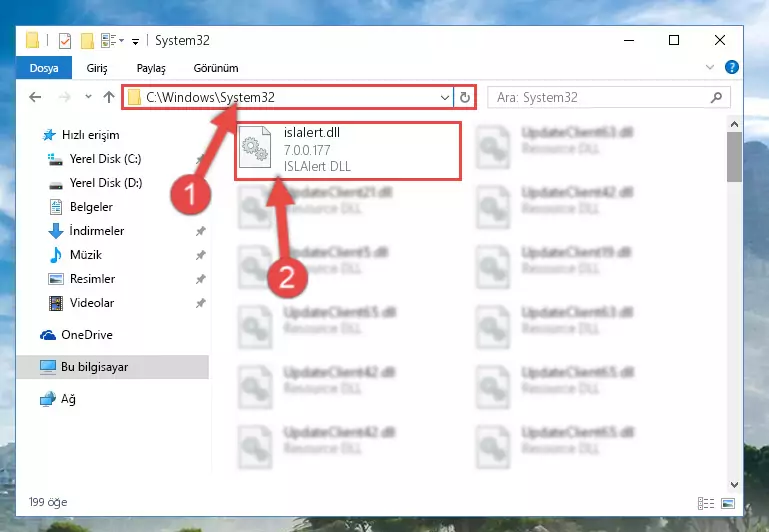The image size is (769, 532).
Task: Click the C:\Windows\System32 address bar
Action: pos(287,97)
